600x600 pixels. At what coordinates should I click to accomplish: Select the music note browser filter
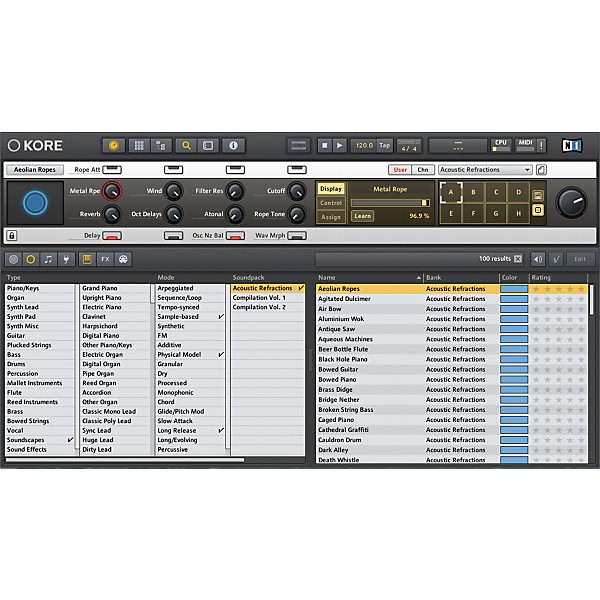coord(49,259)
